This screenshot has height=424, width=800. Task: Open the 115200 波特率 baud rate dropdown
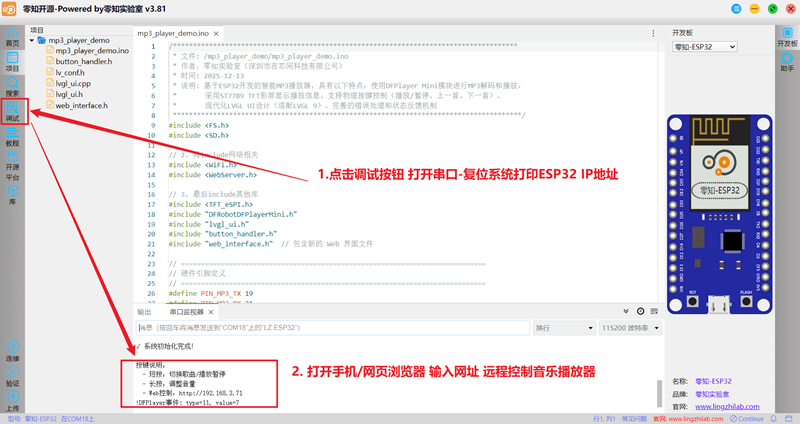[630, 328]
